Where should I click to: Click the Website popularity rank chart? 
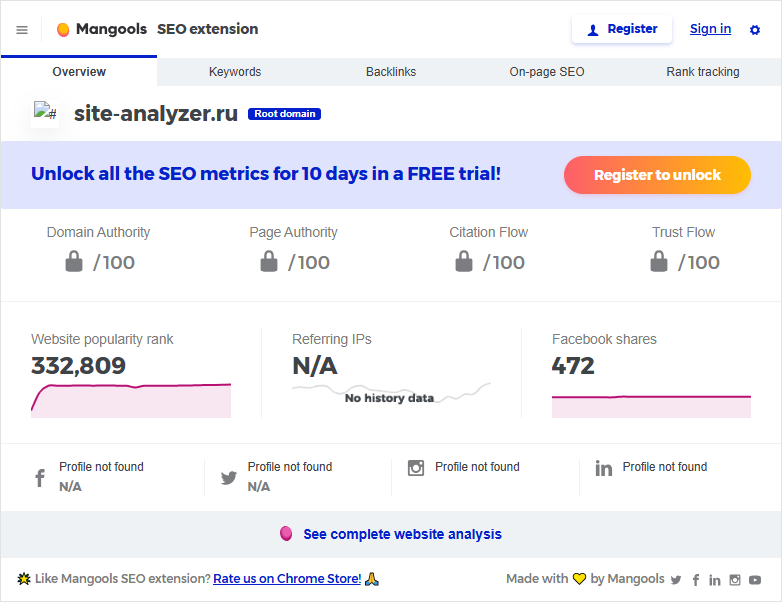pos(131,401)
